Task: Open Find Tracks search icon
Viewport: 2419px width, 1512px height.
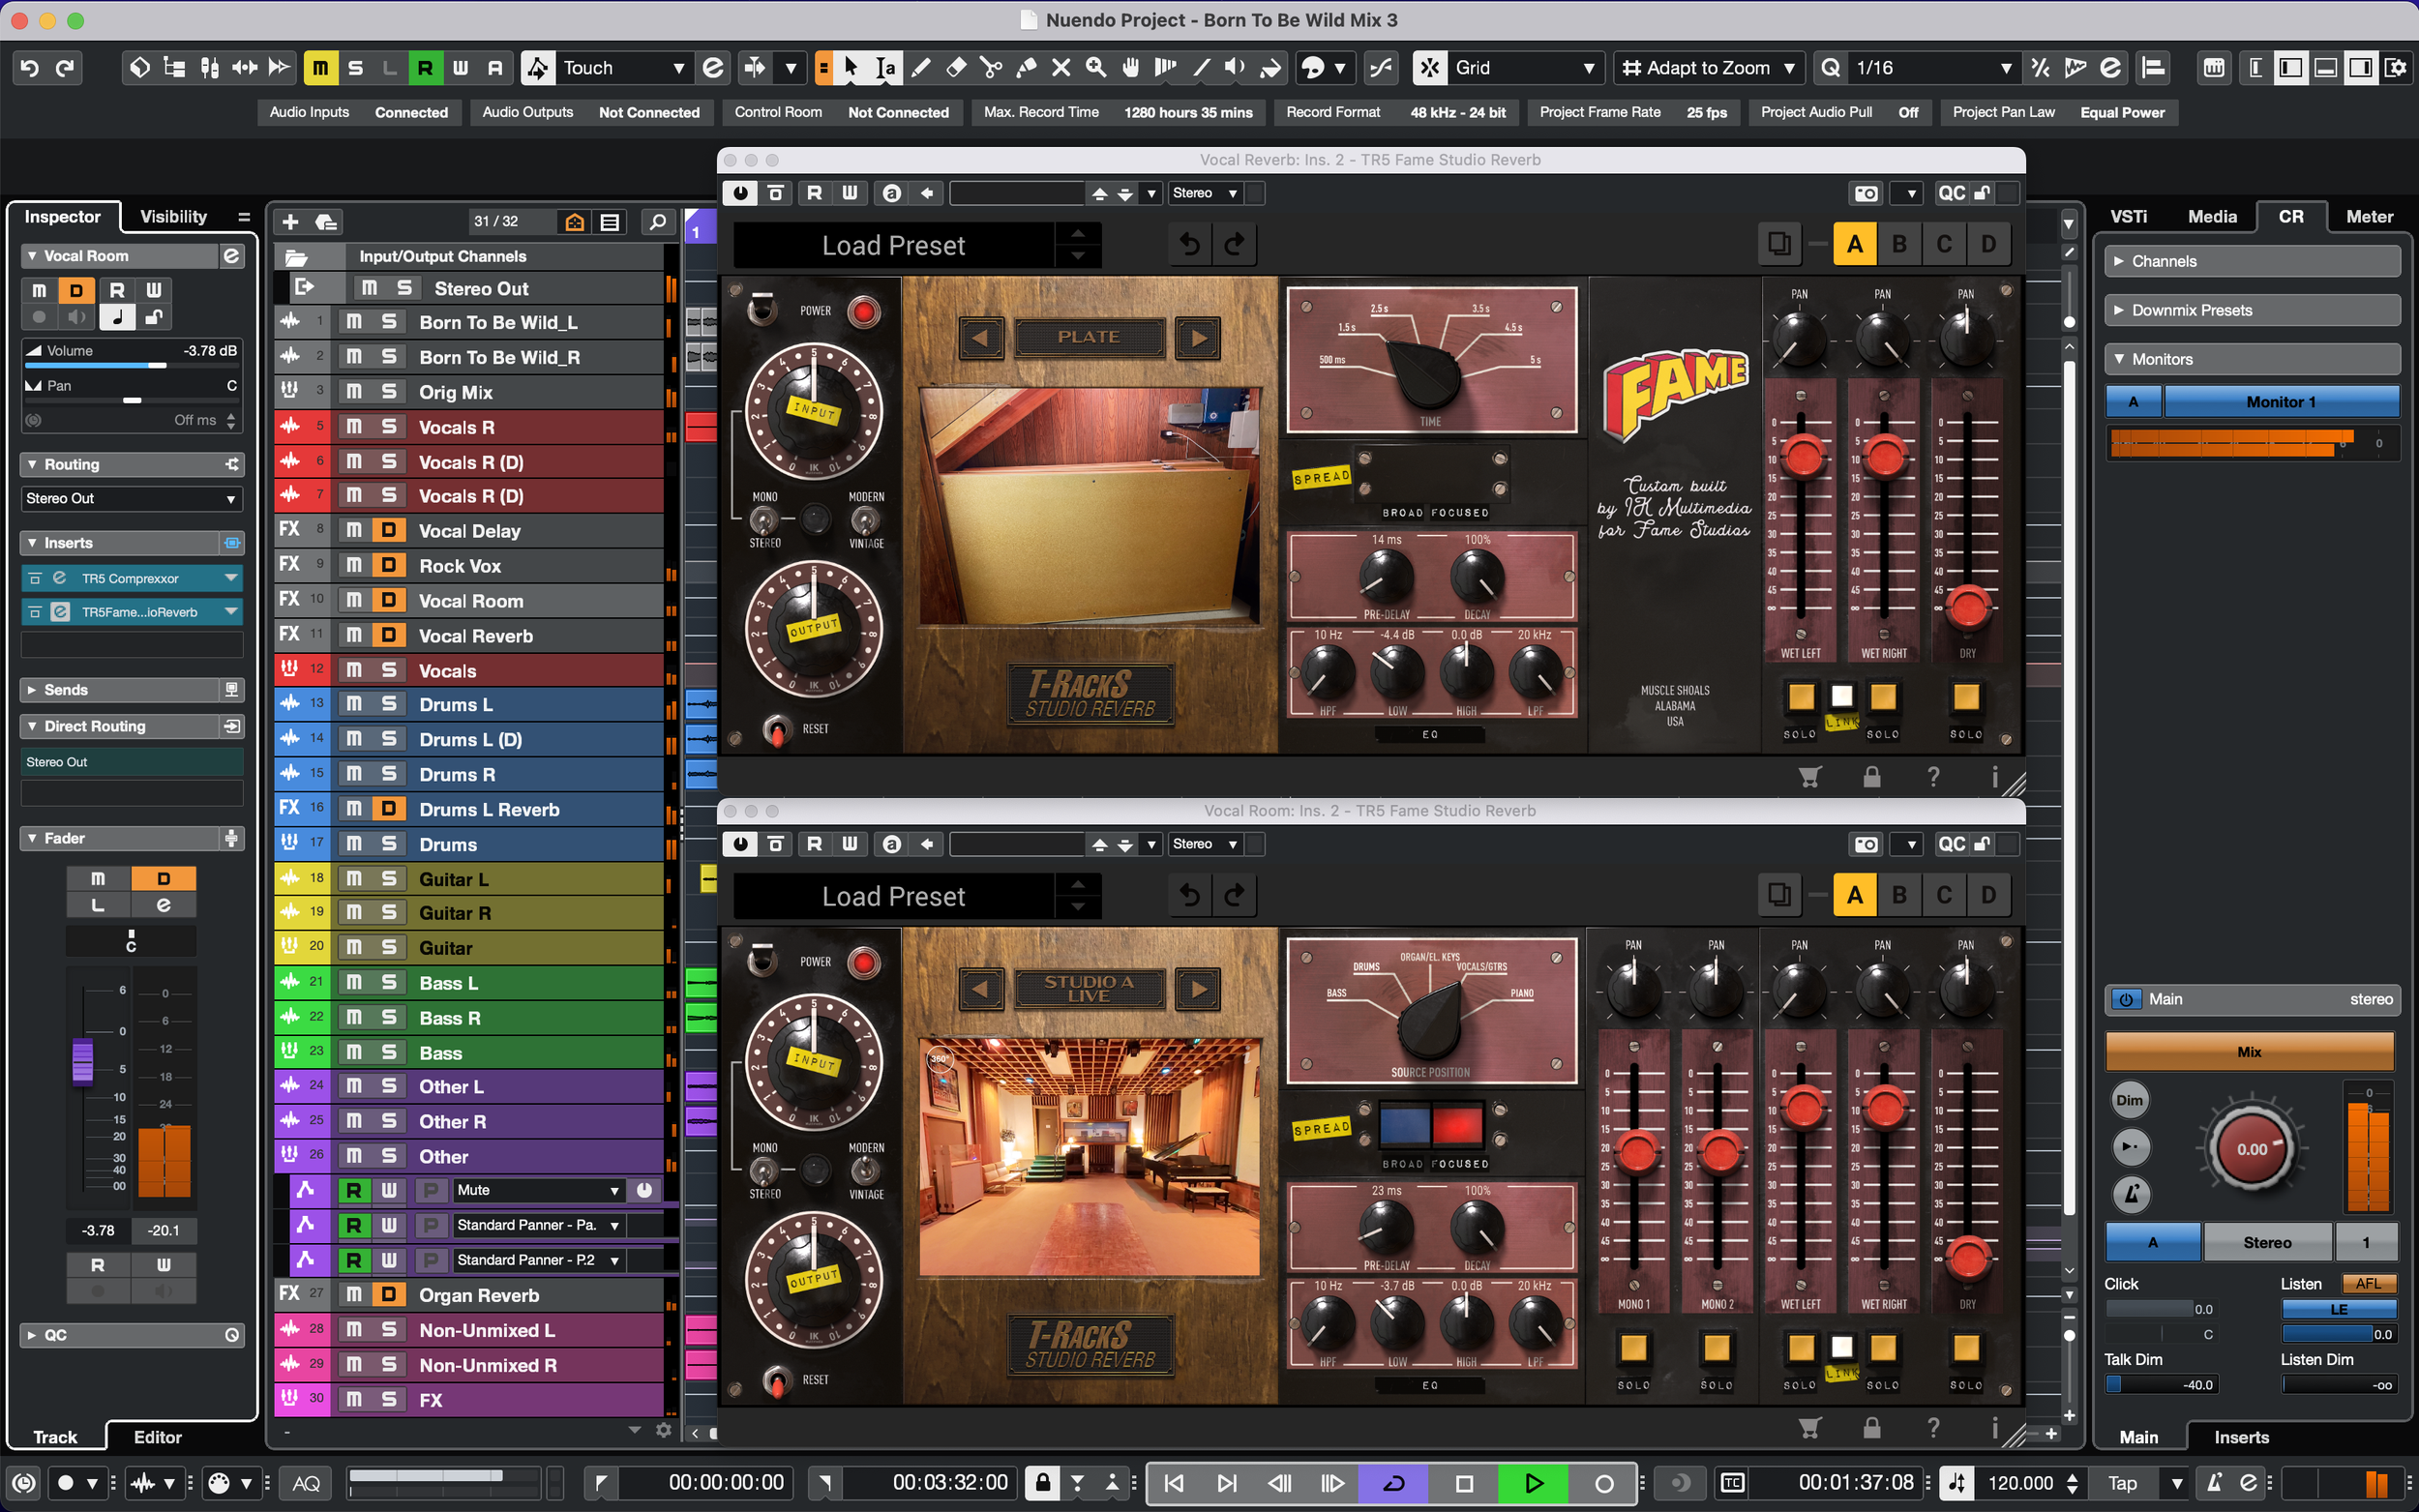Action: click(657, 221)
